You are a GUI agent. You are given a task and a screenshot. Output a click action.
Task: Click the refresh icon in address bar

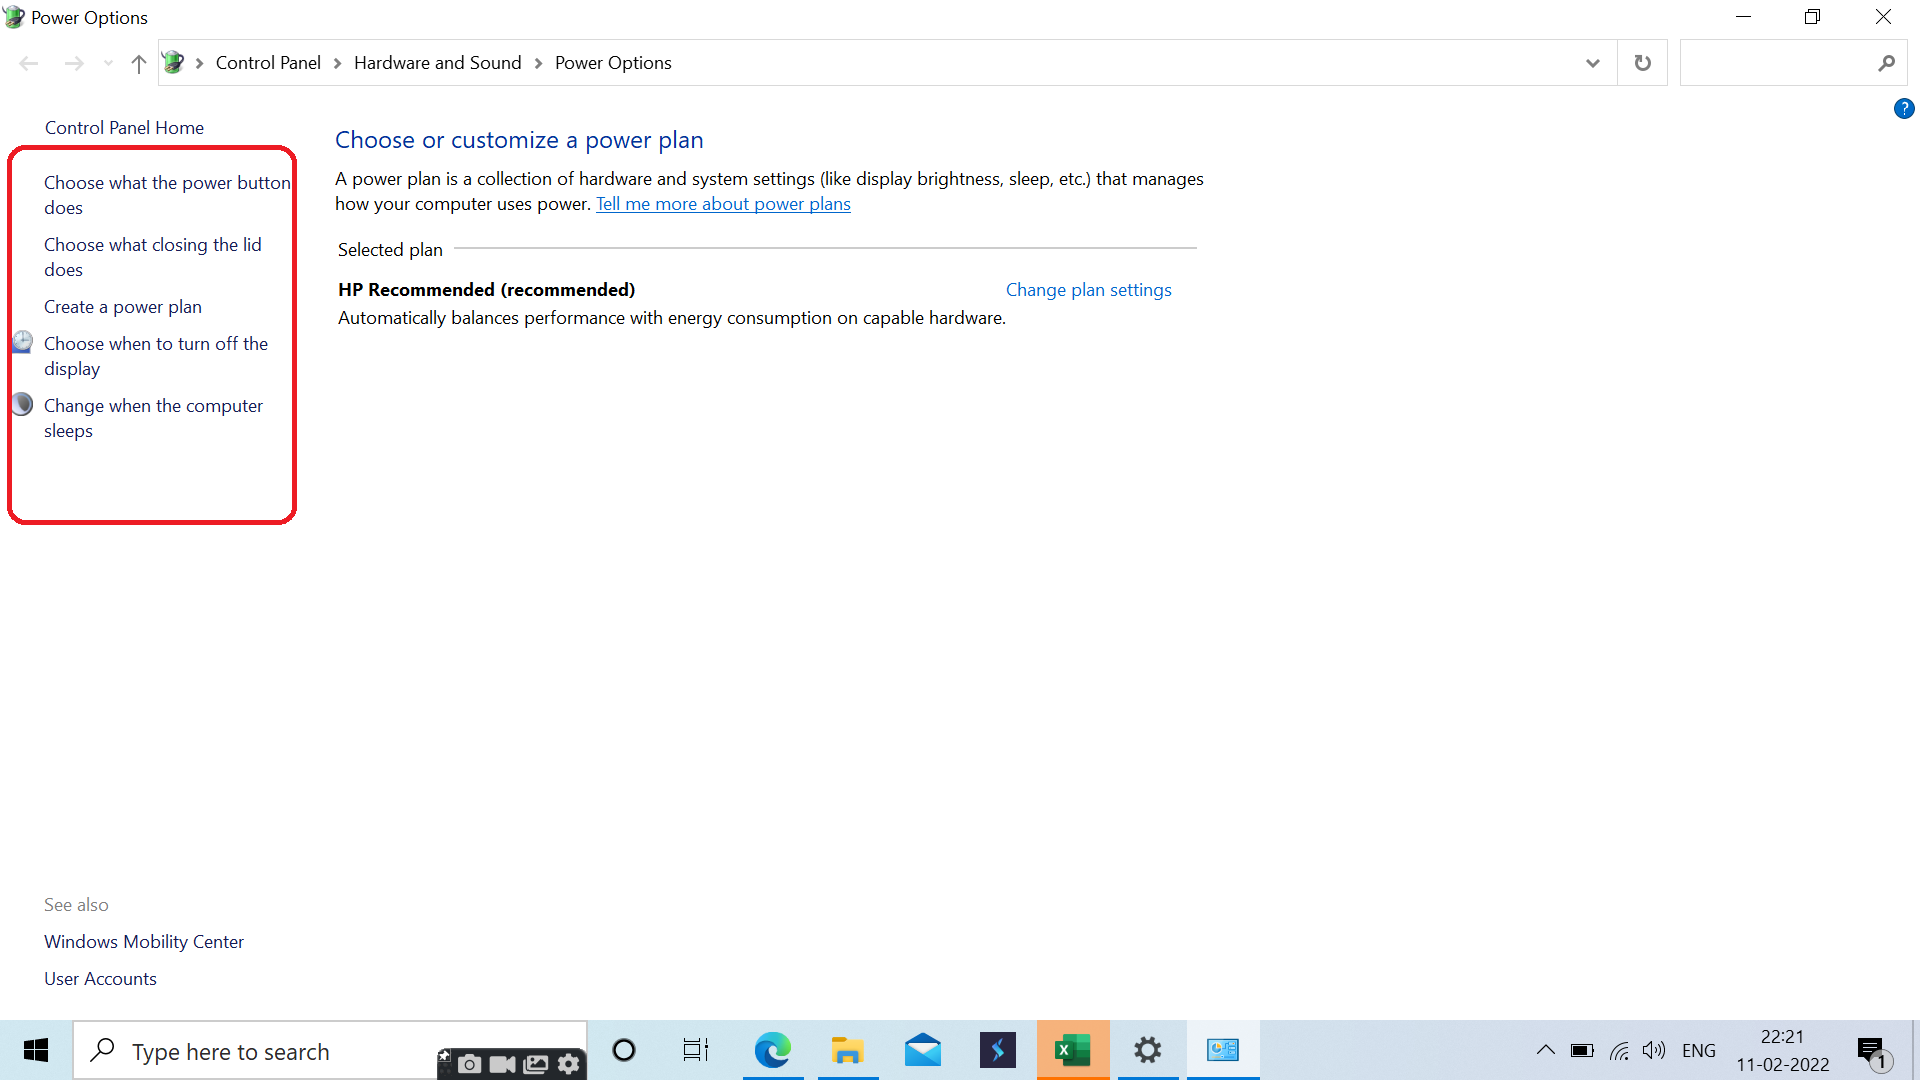click(x=1643, y=62)
